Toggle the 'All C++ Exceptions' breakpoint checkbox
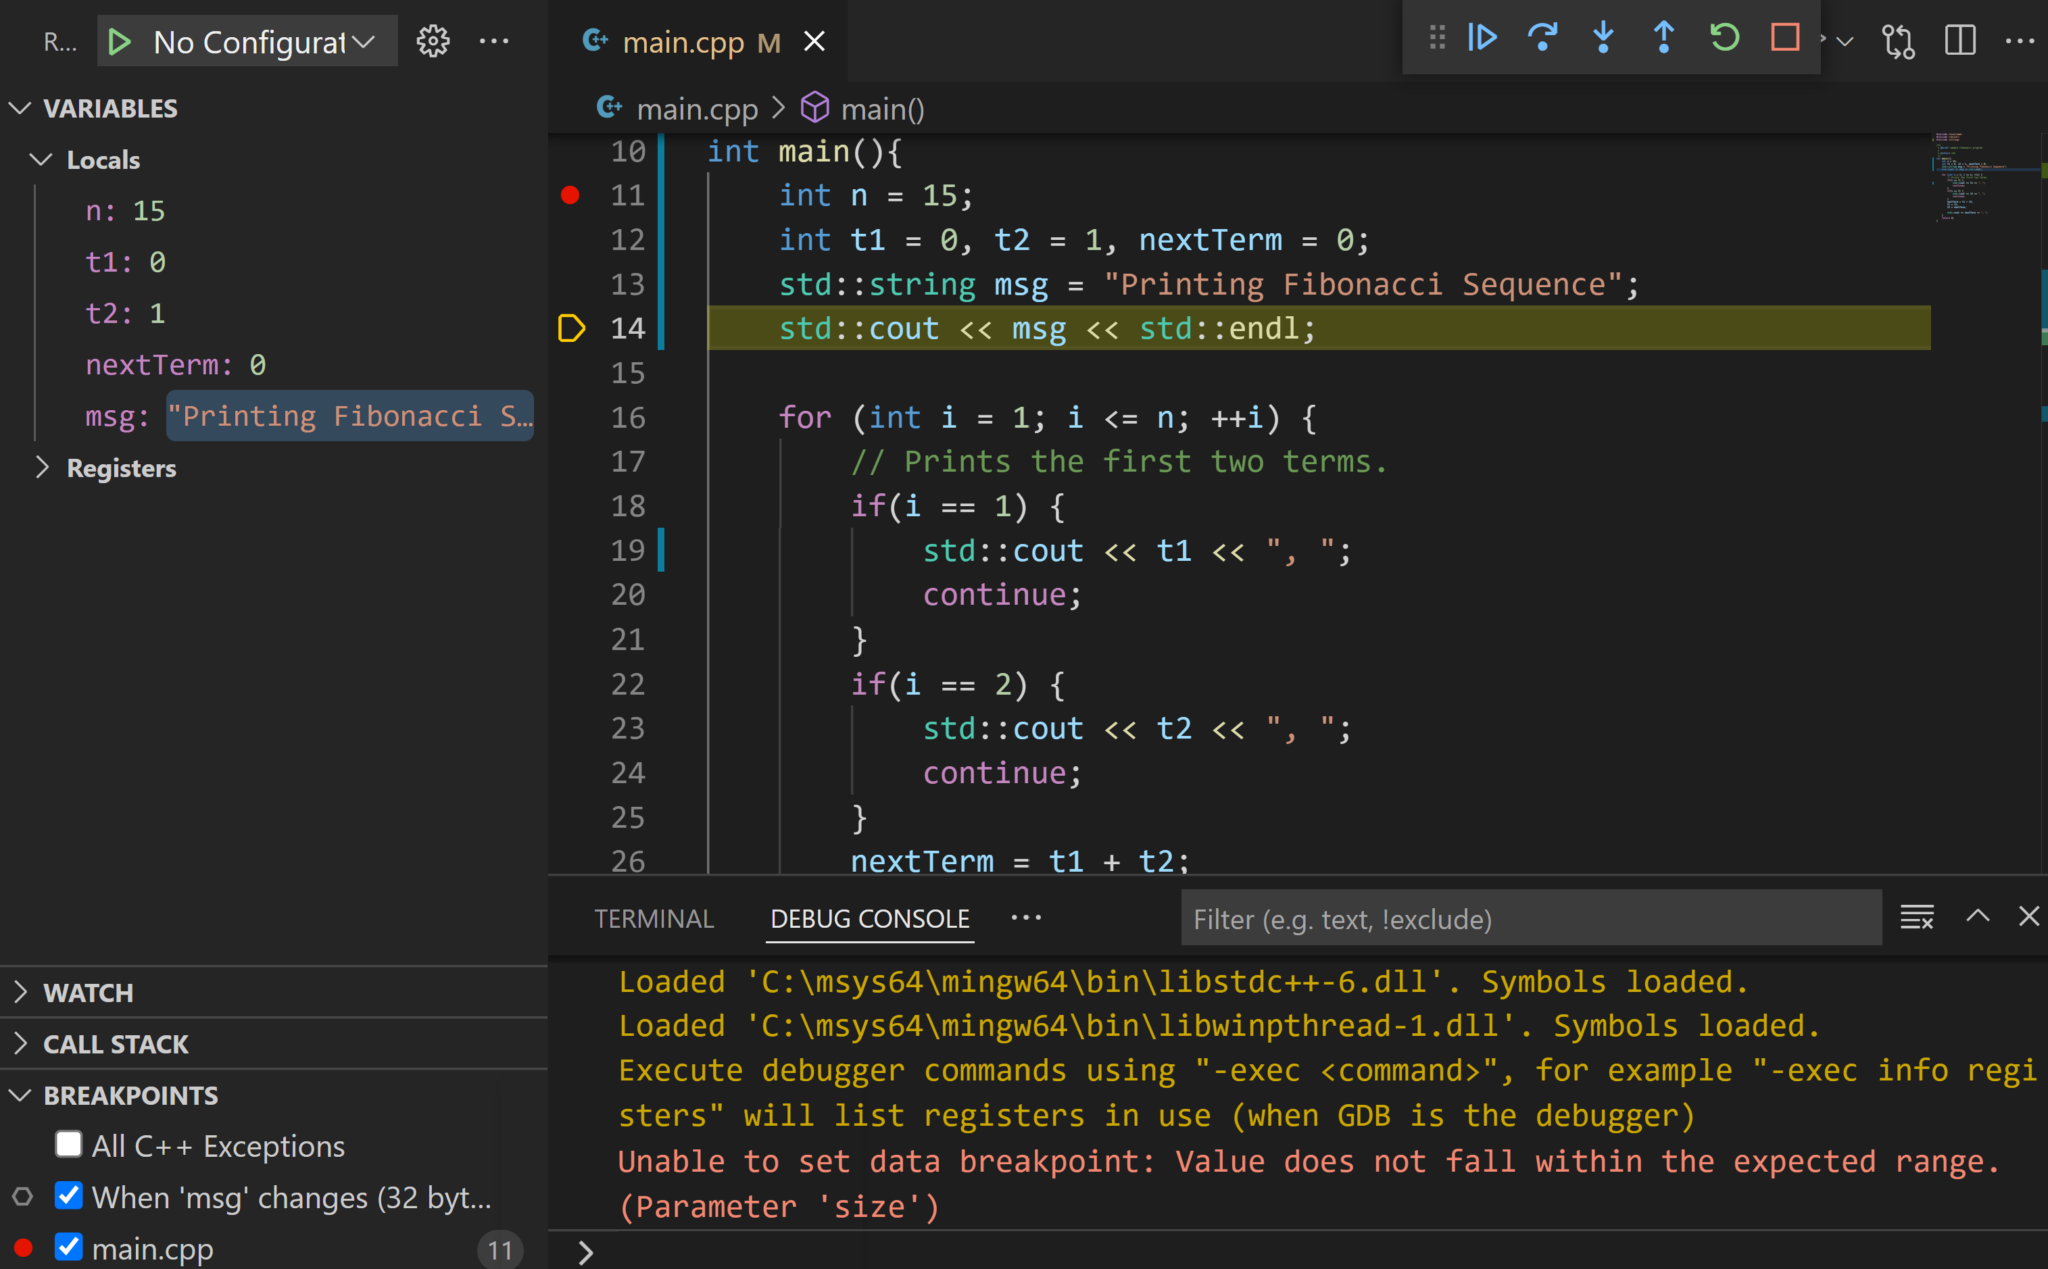Screen dimensions: 2048x1269 pyautogui.click(x=67, y=1144)
